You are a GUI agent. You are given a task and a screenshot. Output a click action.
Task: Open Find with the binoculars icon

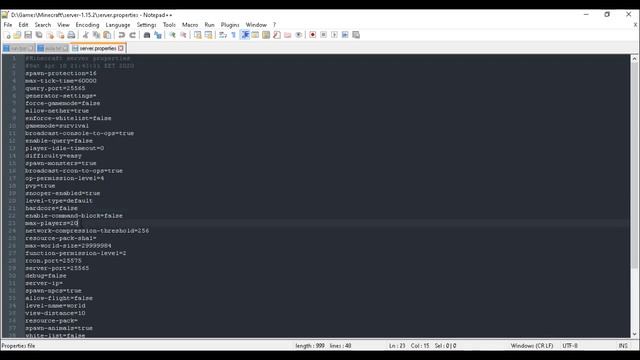coord(147,35)
